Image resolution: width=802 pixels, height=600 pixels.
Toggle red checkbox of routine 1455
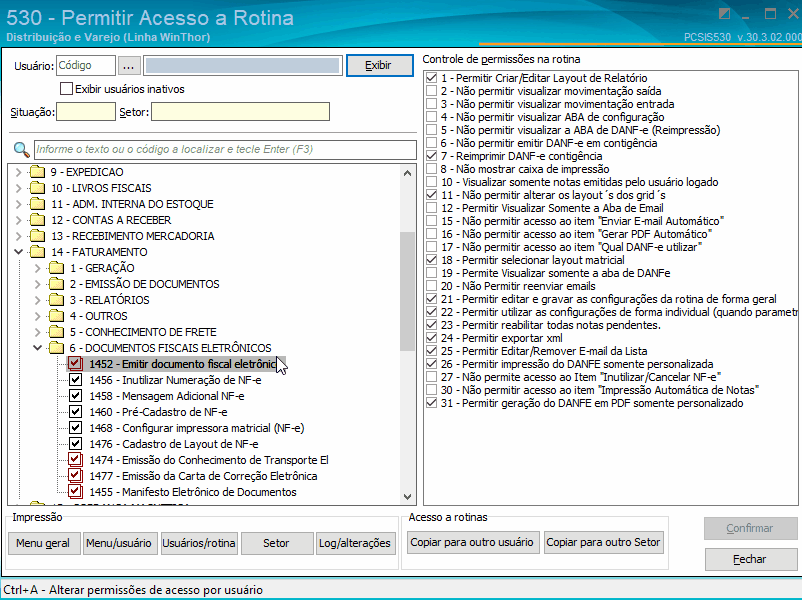click(75, 492)
